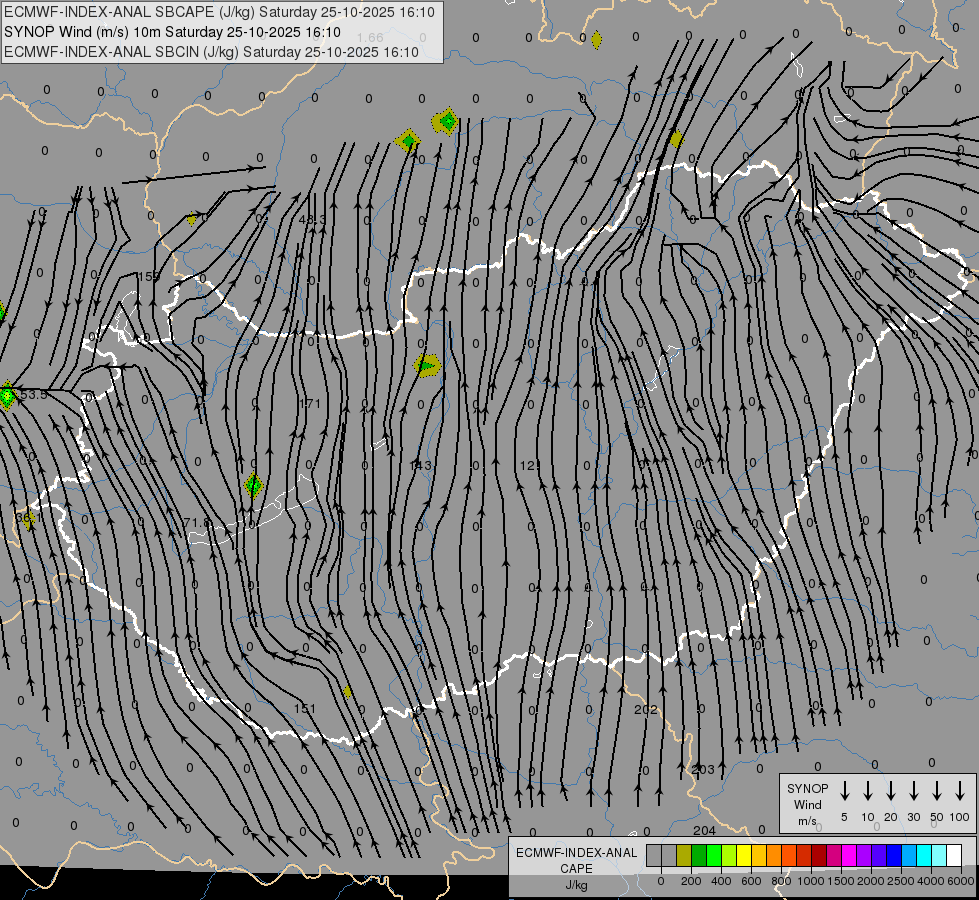Click the 203 station value

coord(703,769)
